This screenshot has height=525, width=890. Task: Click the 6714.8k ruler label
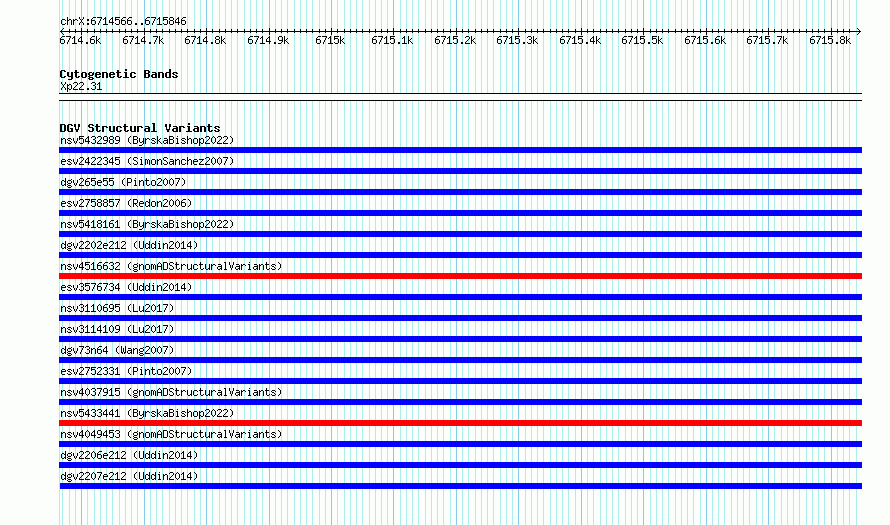pyautogui.click(x=205, y=40)
